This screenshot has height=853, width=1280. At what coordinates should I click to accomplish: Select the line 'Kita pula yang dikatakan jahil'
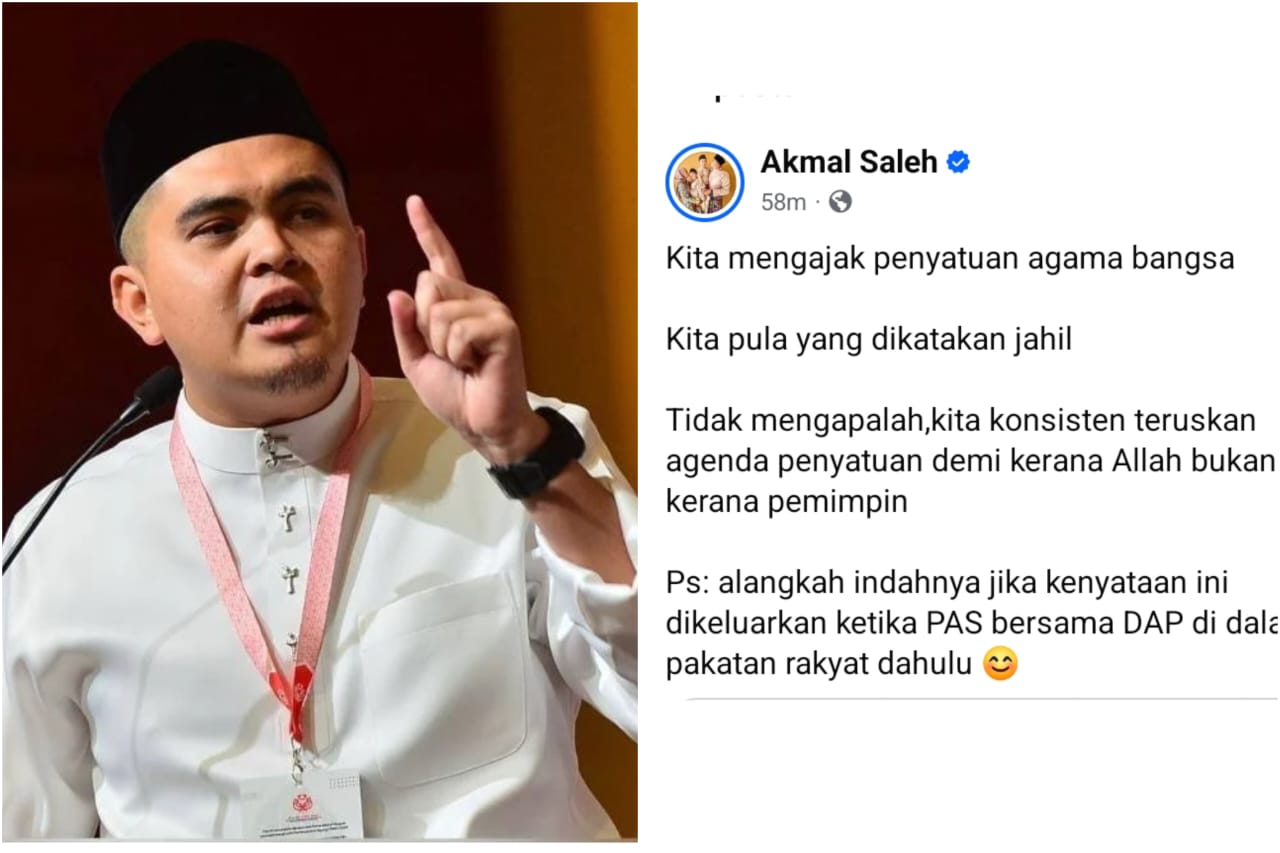click(869, 340)
